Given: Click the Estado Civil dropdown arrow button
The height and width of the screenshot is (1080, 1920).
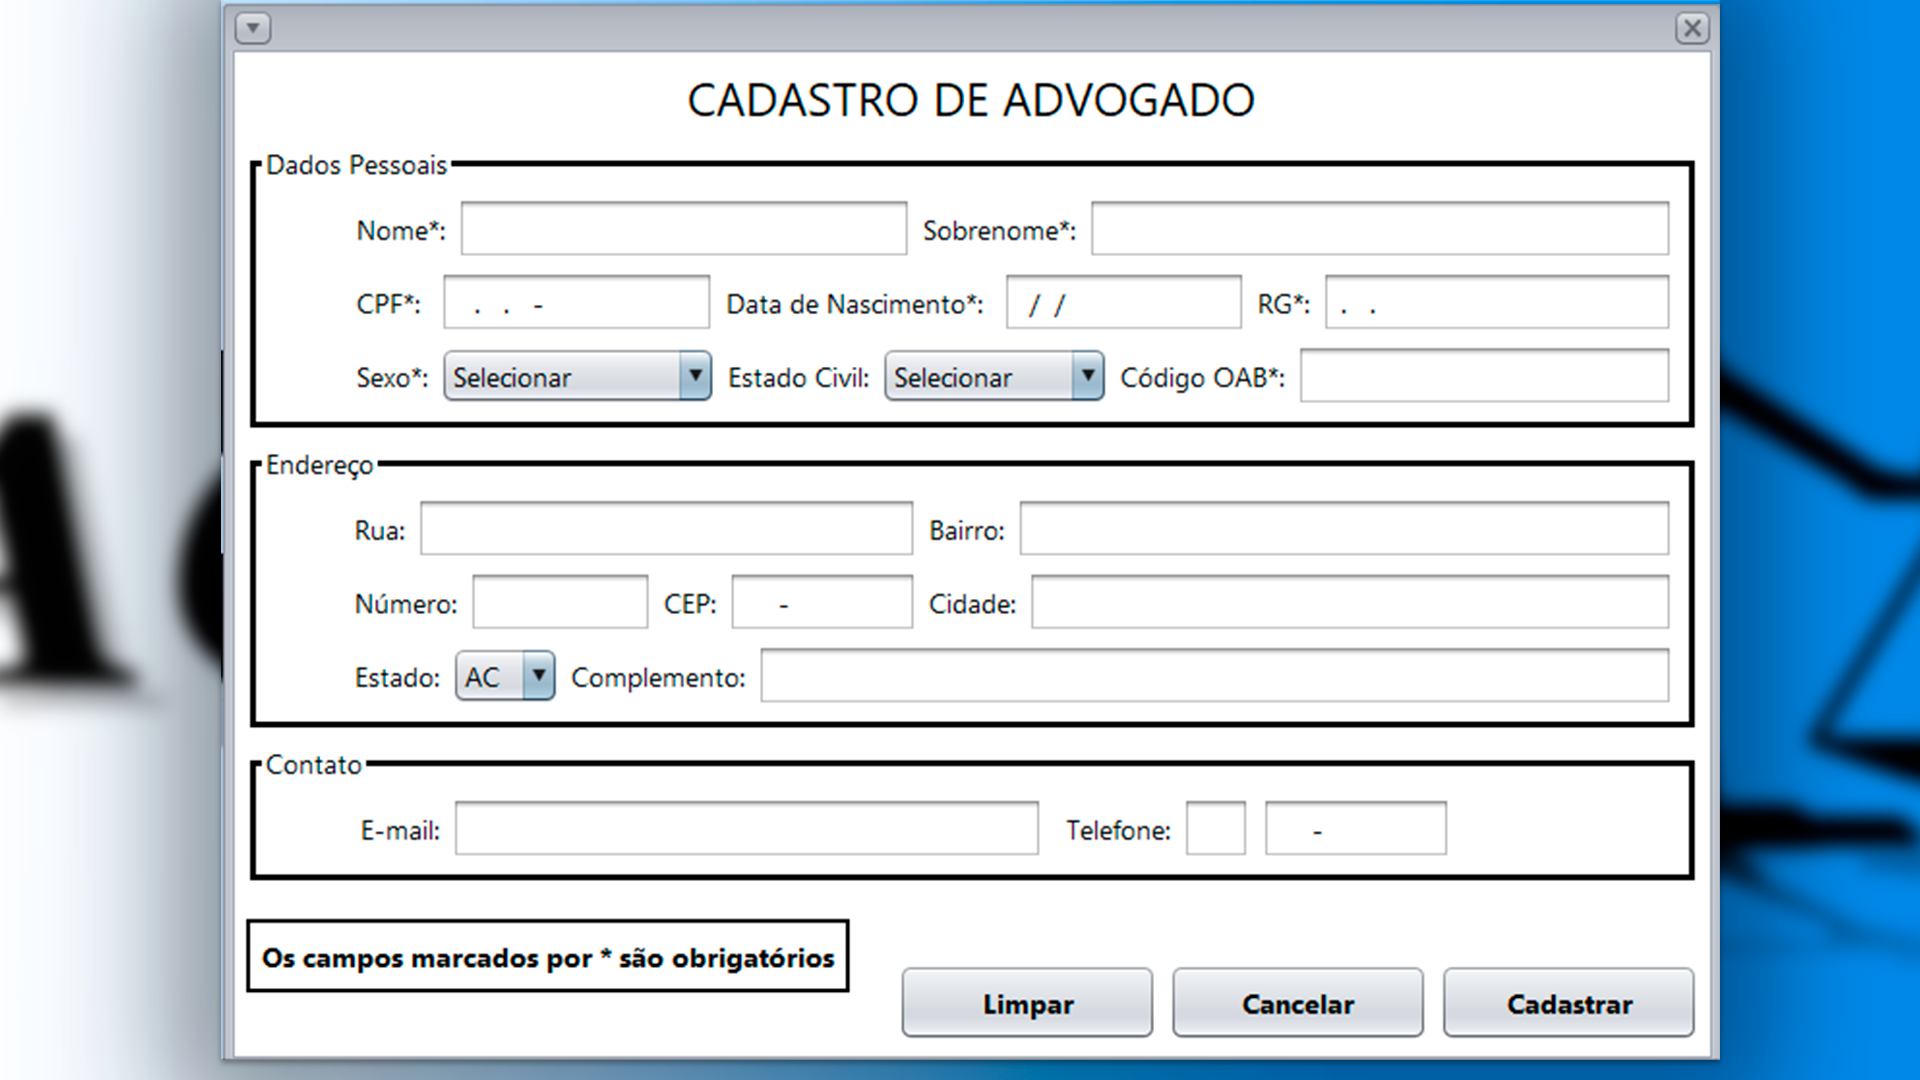Looking at the screenshot, I should point(1088,376).
